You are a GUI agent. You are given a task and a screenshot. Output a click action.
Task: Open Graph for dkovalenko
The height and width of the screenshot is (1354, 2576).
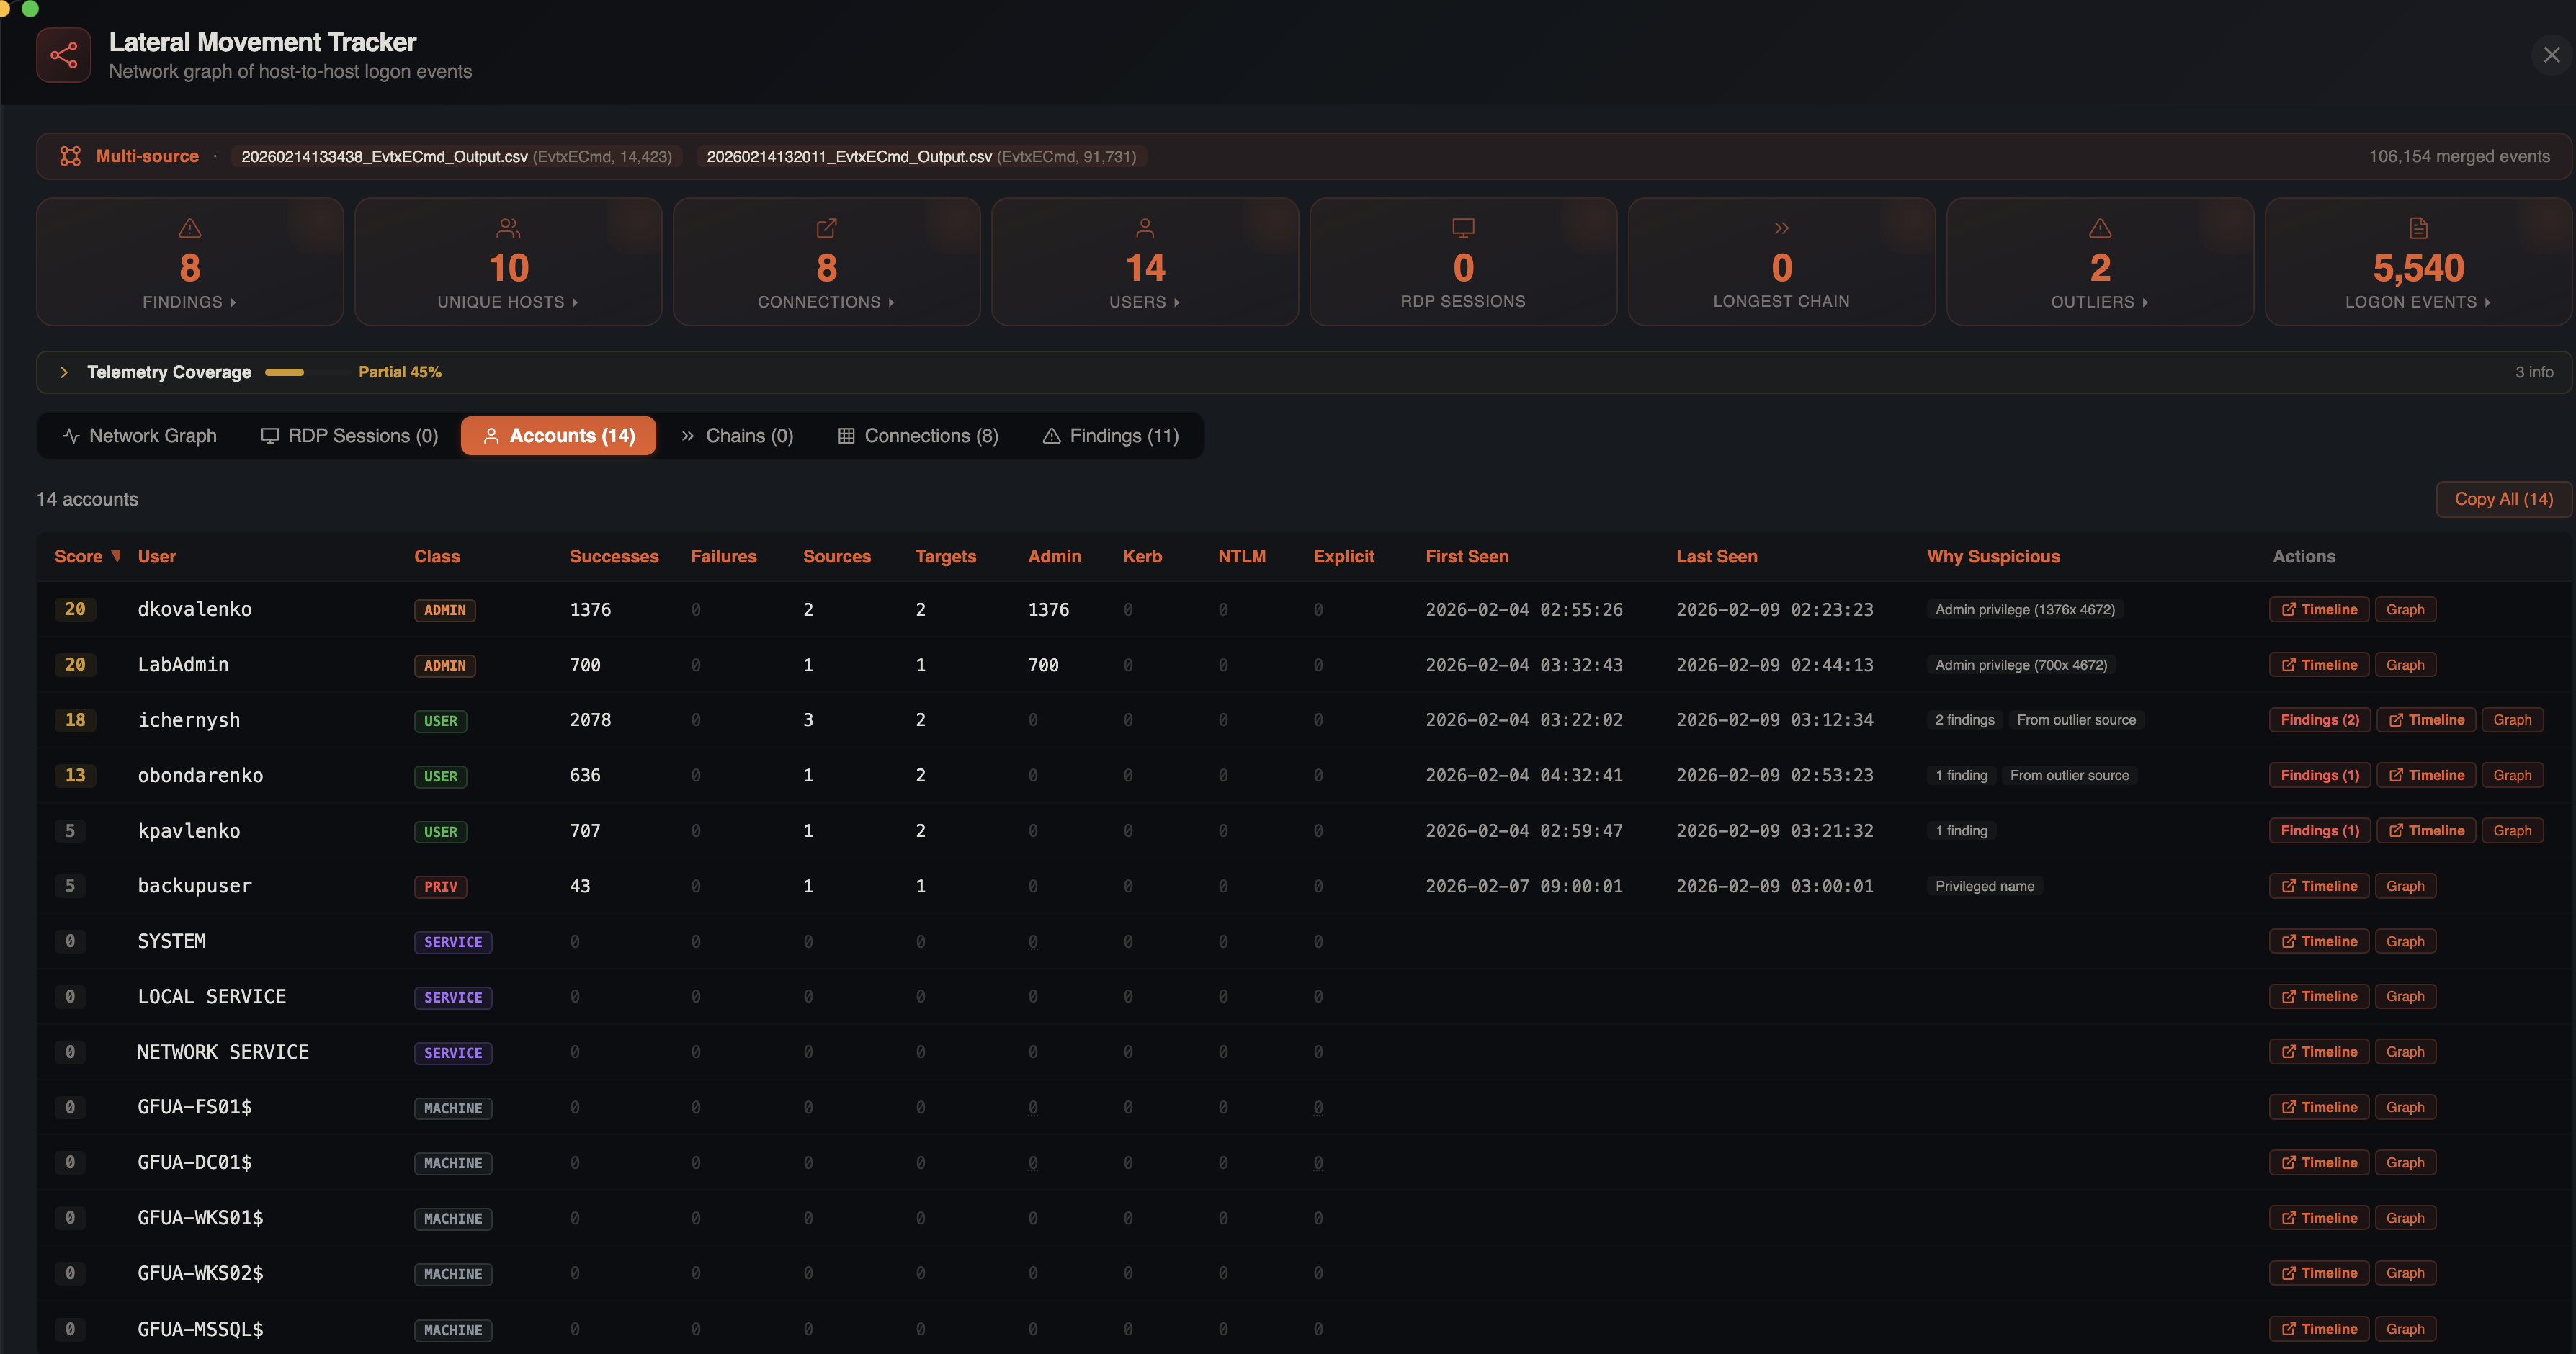coord(2405,610)
